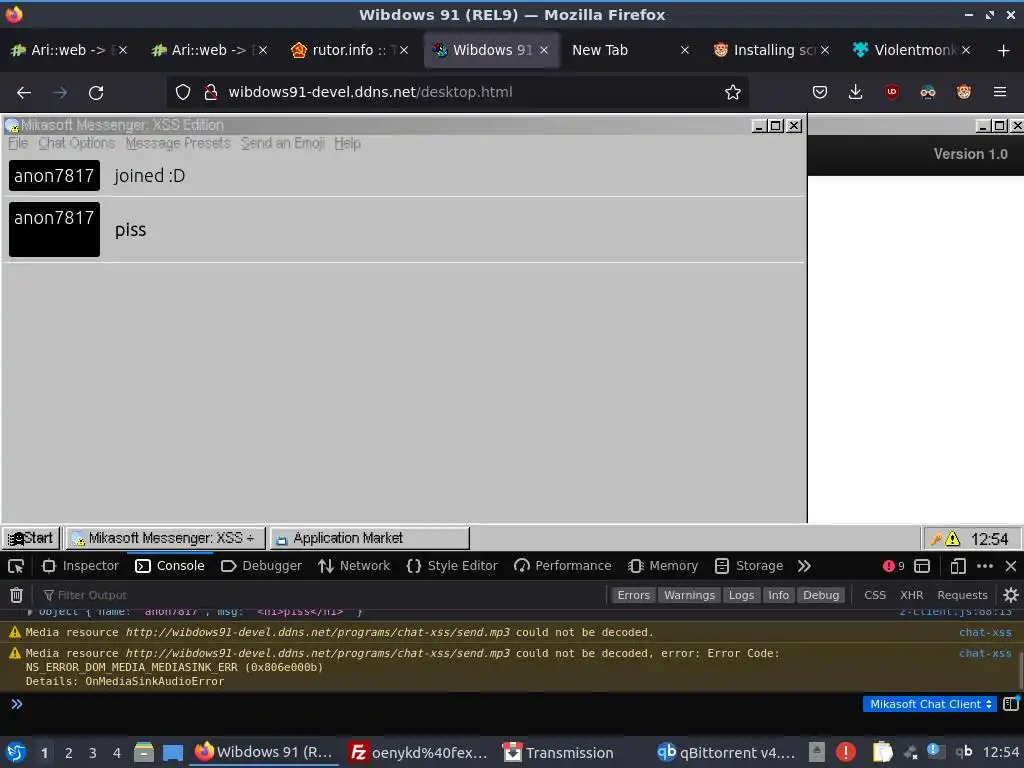1024x768 pixels.
Task: Open the Storage devtools tab
Action: [x=748, y=566]
